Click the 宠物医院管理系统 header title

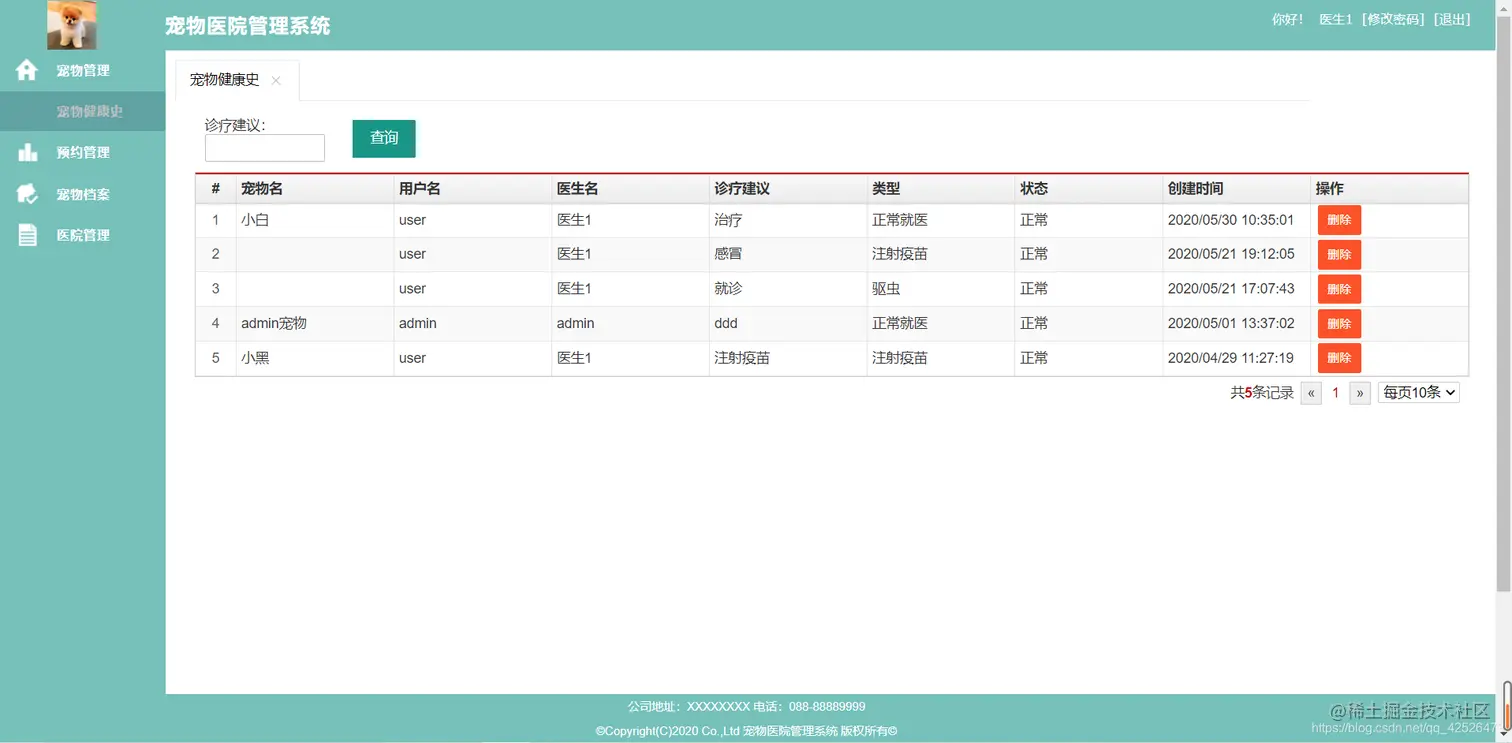(248, 26)
